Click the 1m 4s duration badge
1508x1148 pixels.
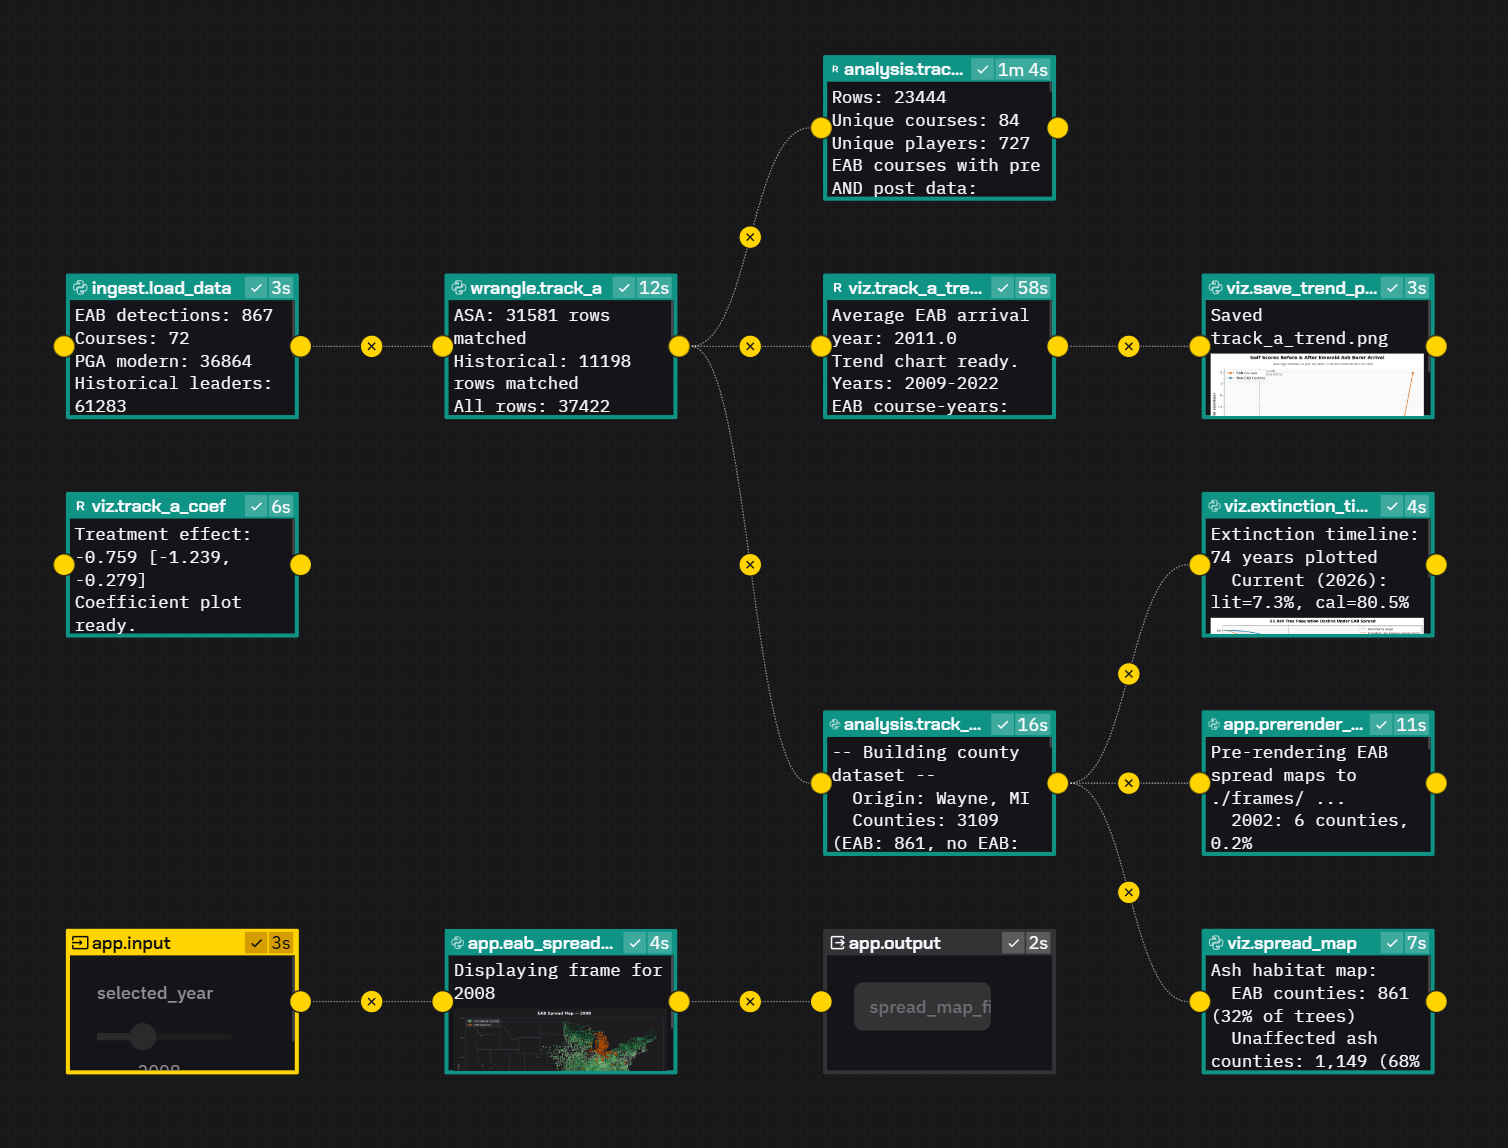(x=1023, y=70)
